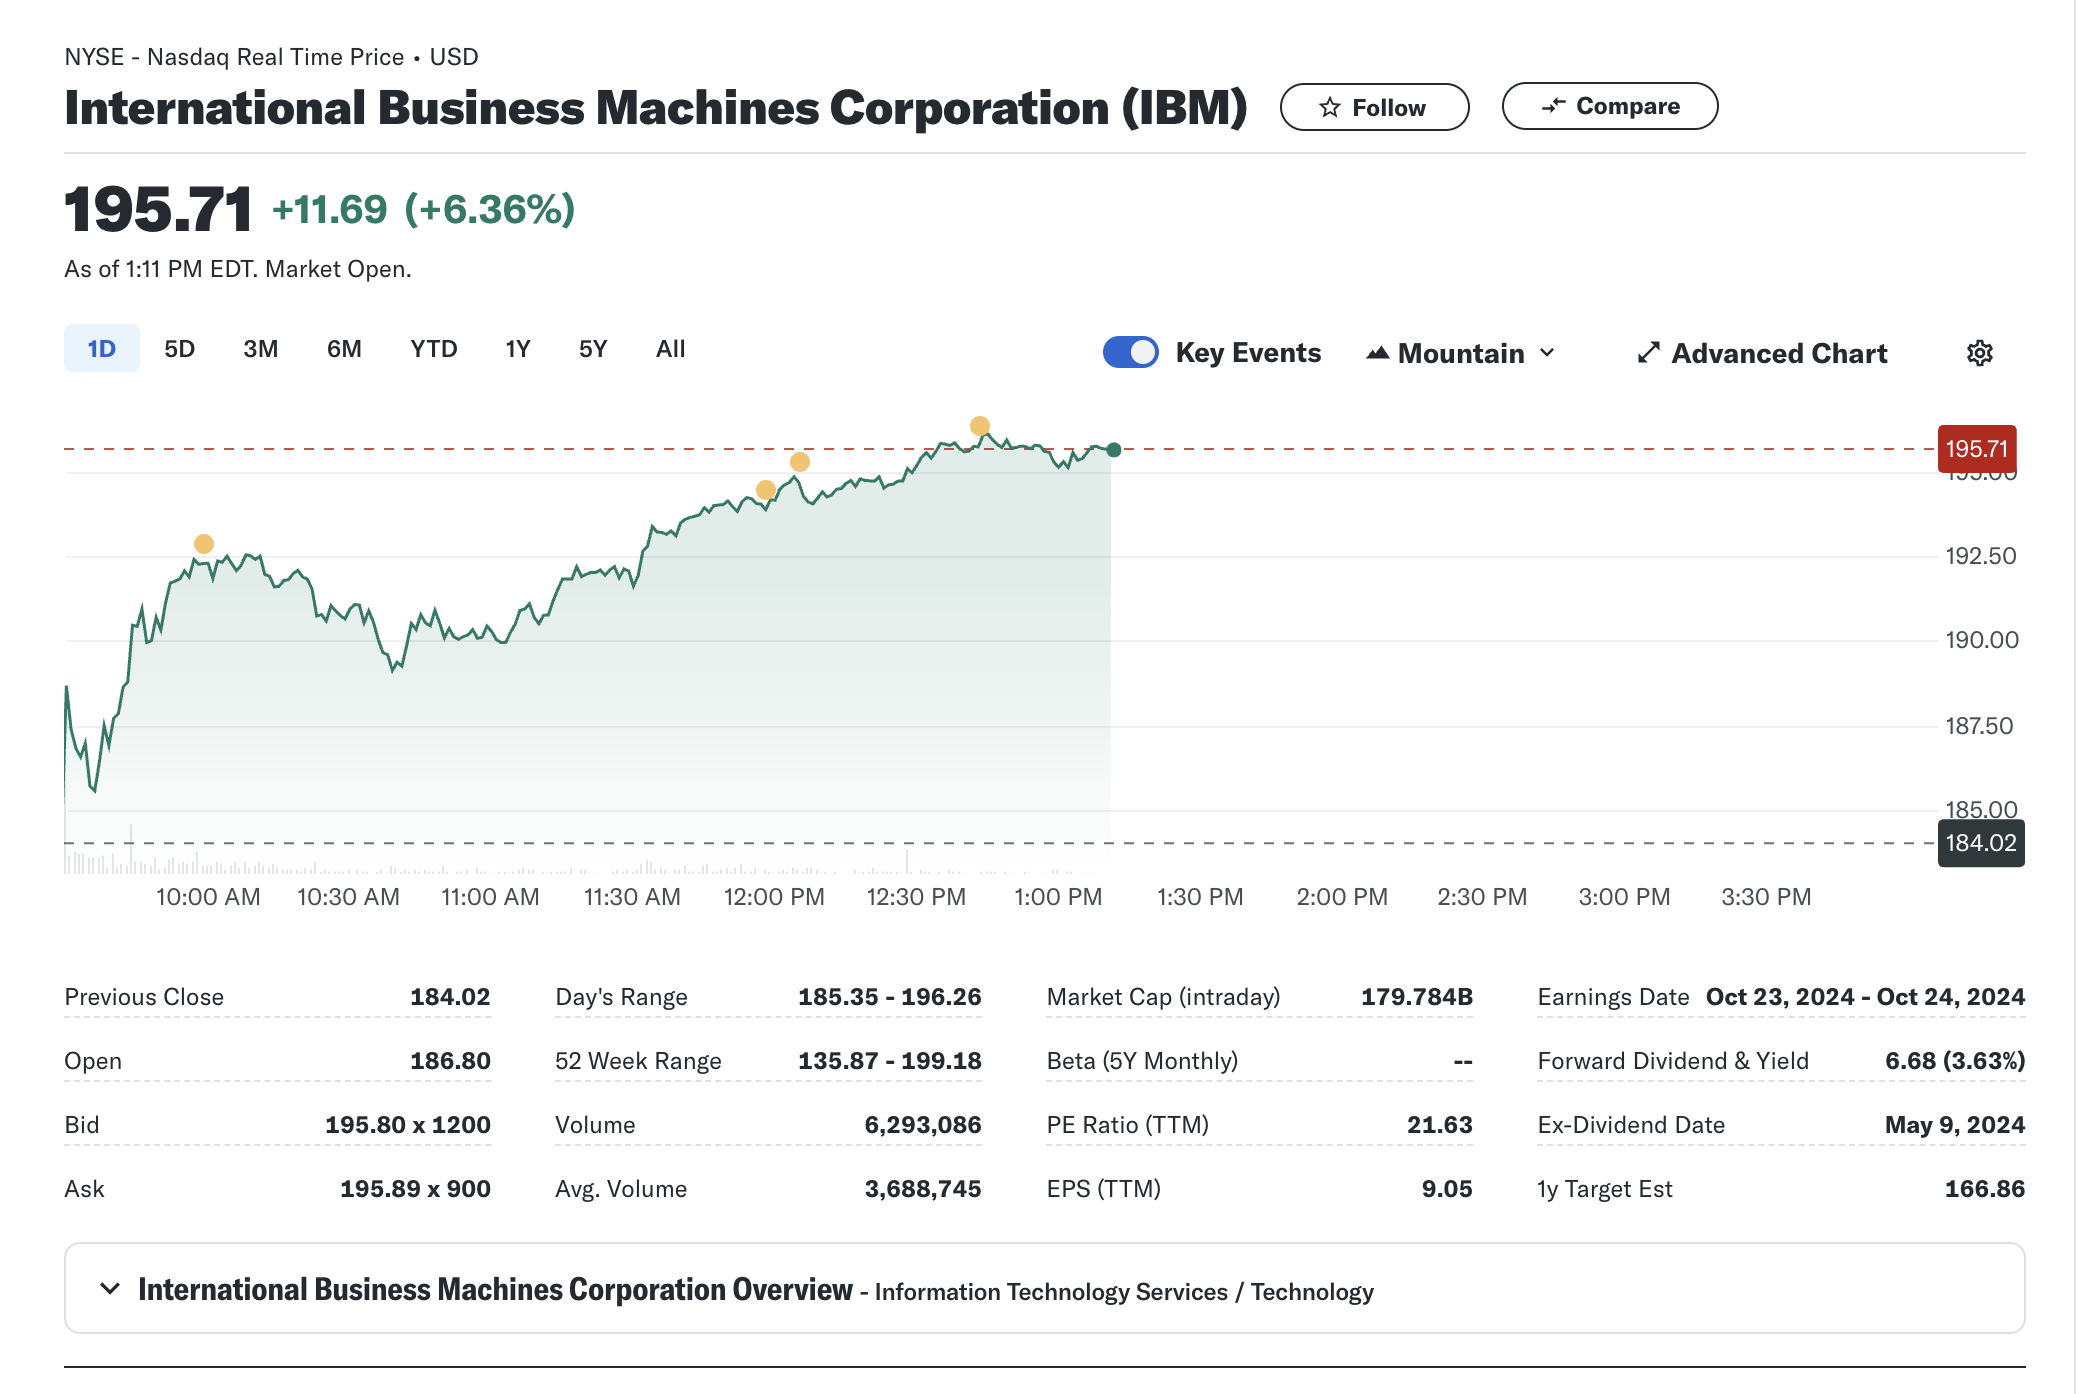Click the key event dot just after 12:00 PM
2076x1394 pixels.
(x=800, y=462)
